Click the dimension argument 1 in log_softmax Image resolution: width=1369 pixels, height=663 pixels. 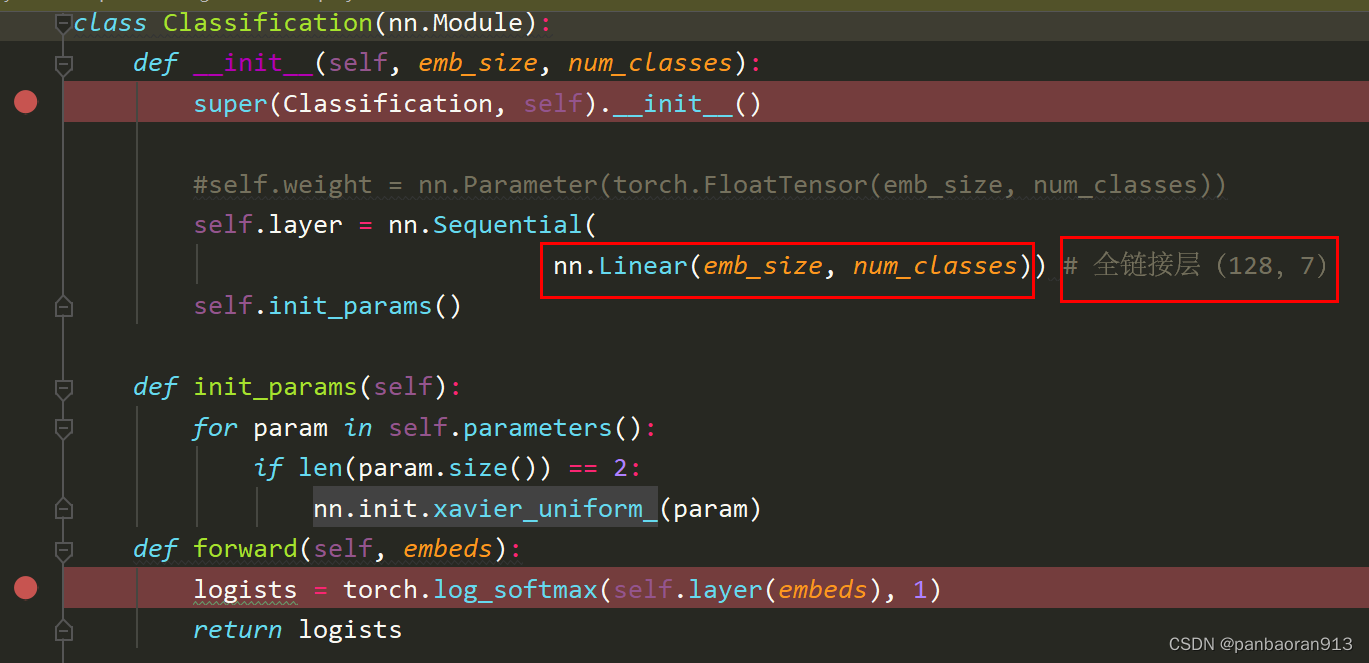tap(920, 589)
